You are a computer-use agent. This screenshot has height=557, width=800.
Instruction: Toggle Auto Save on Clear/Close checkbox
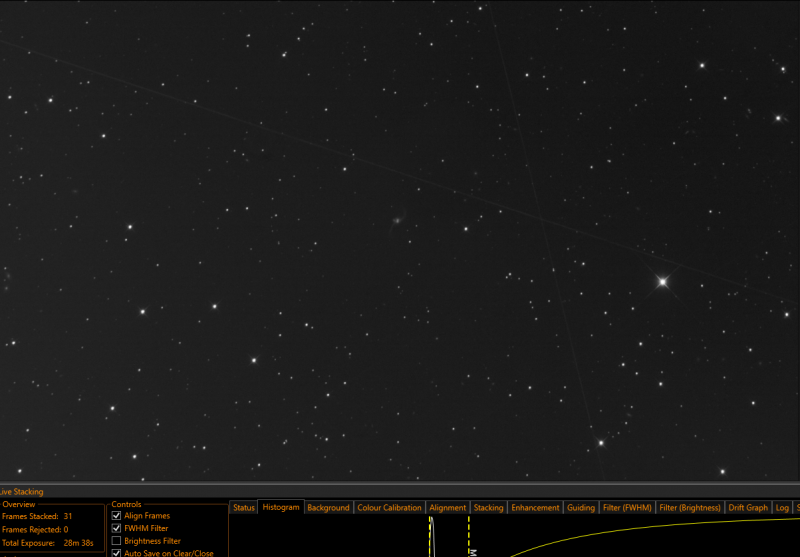(116, 553)
